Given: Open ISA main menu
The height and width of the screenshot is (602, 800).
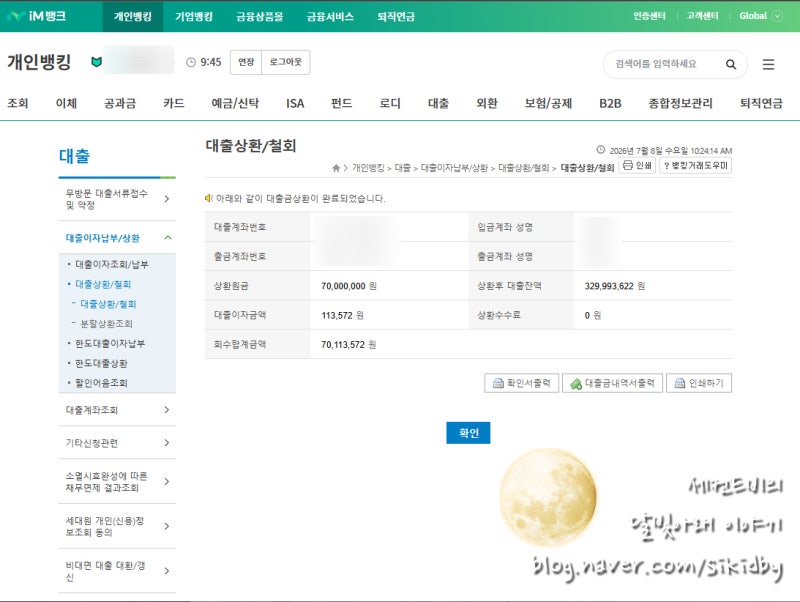Looking at the screenshot, I should 295,103.
